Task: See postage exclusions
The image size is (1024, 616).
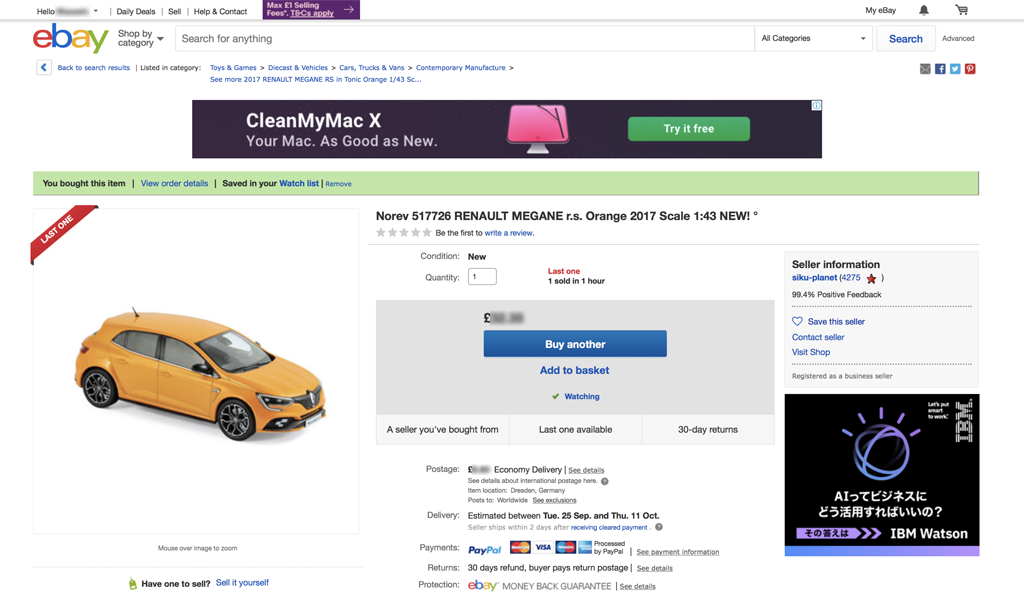Action: tap(554, 500)
